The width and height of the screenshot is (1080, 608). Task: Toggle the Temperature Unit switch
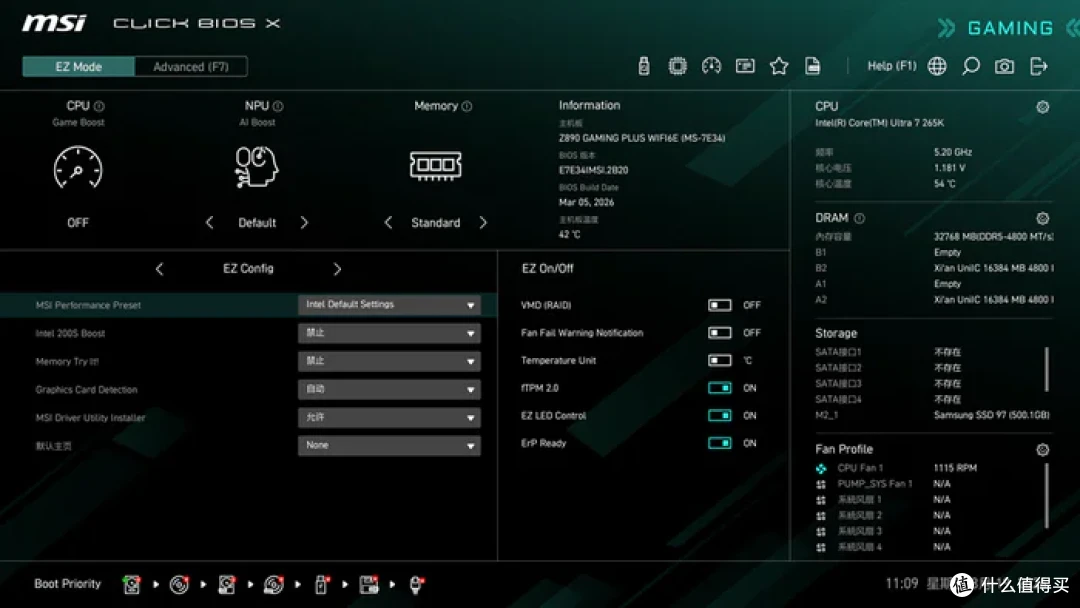pyautogui.click(x=719, y=360)
